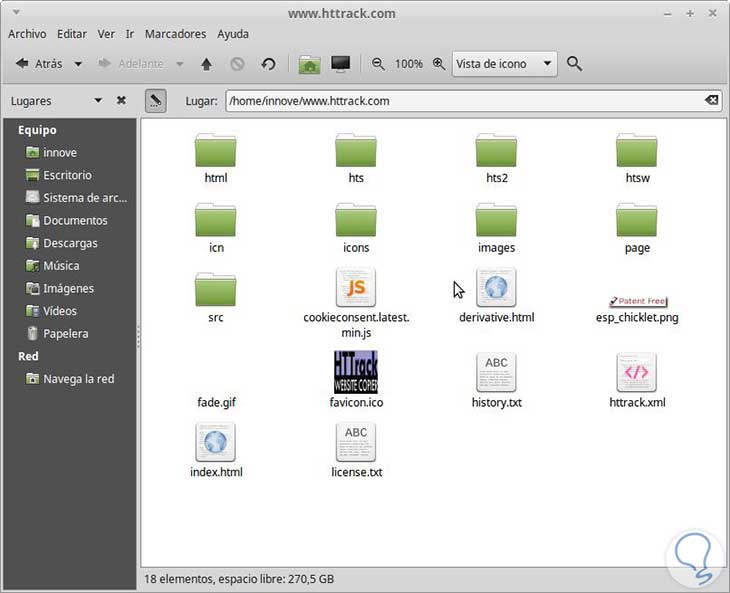Image resolution: width=730 pixels, height=593 pixels.
Task: Reload the current folder
Action: click(x=268, y=64)
